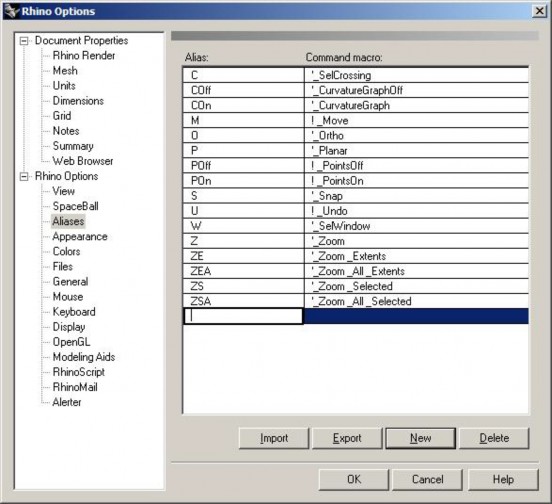552x504 pixels.
Task: Delete the selected alias
Action: [494, 438]
